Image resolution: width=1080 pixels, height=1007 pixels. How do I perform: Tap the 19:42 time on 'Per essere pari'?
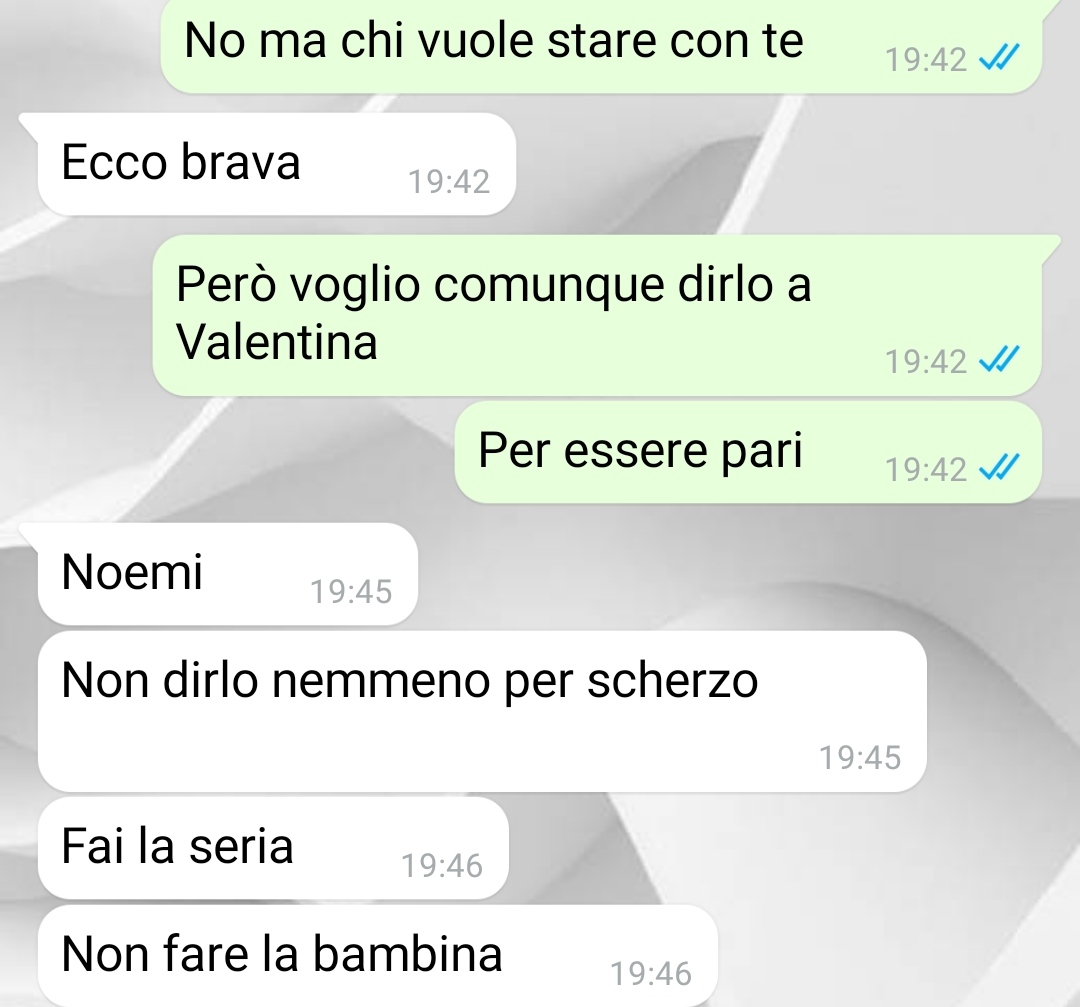(x=926, y=470)
